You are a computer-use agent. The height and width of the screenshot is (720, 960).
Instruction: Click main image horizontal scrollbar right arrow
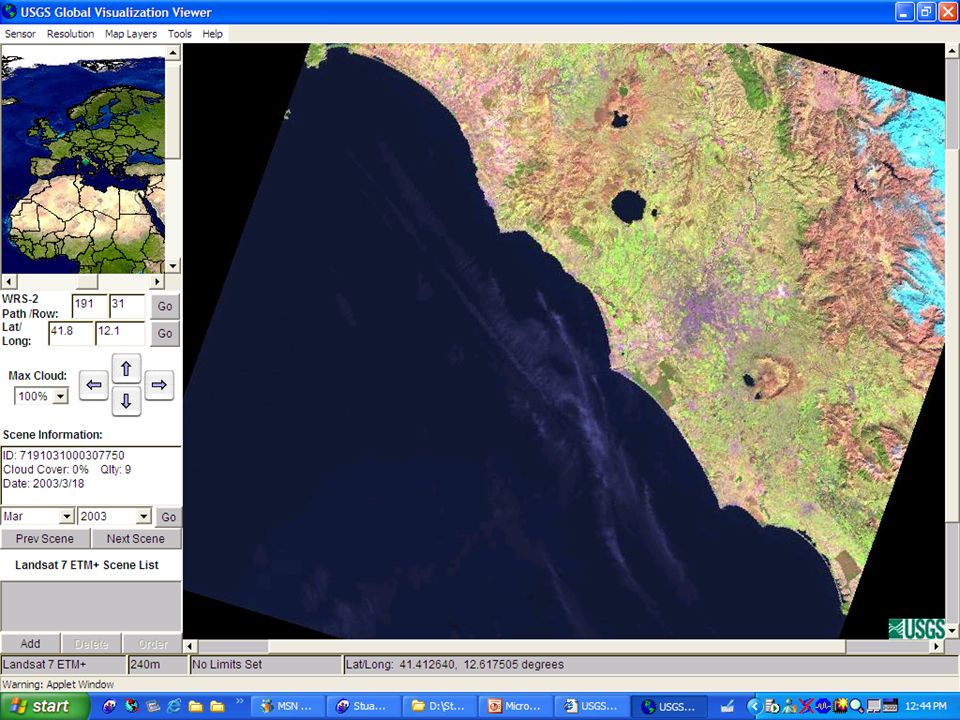click(937, 647)
